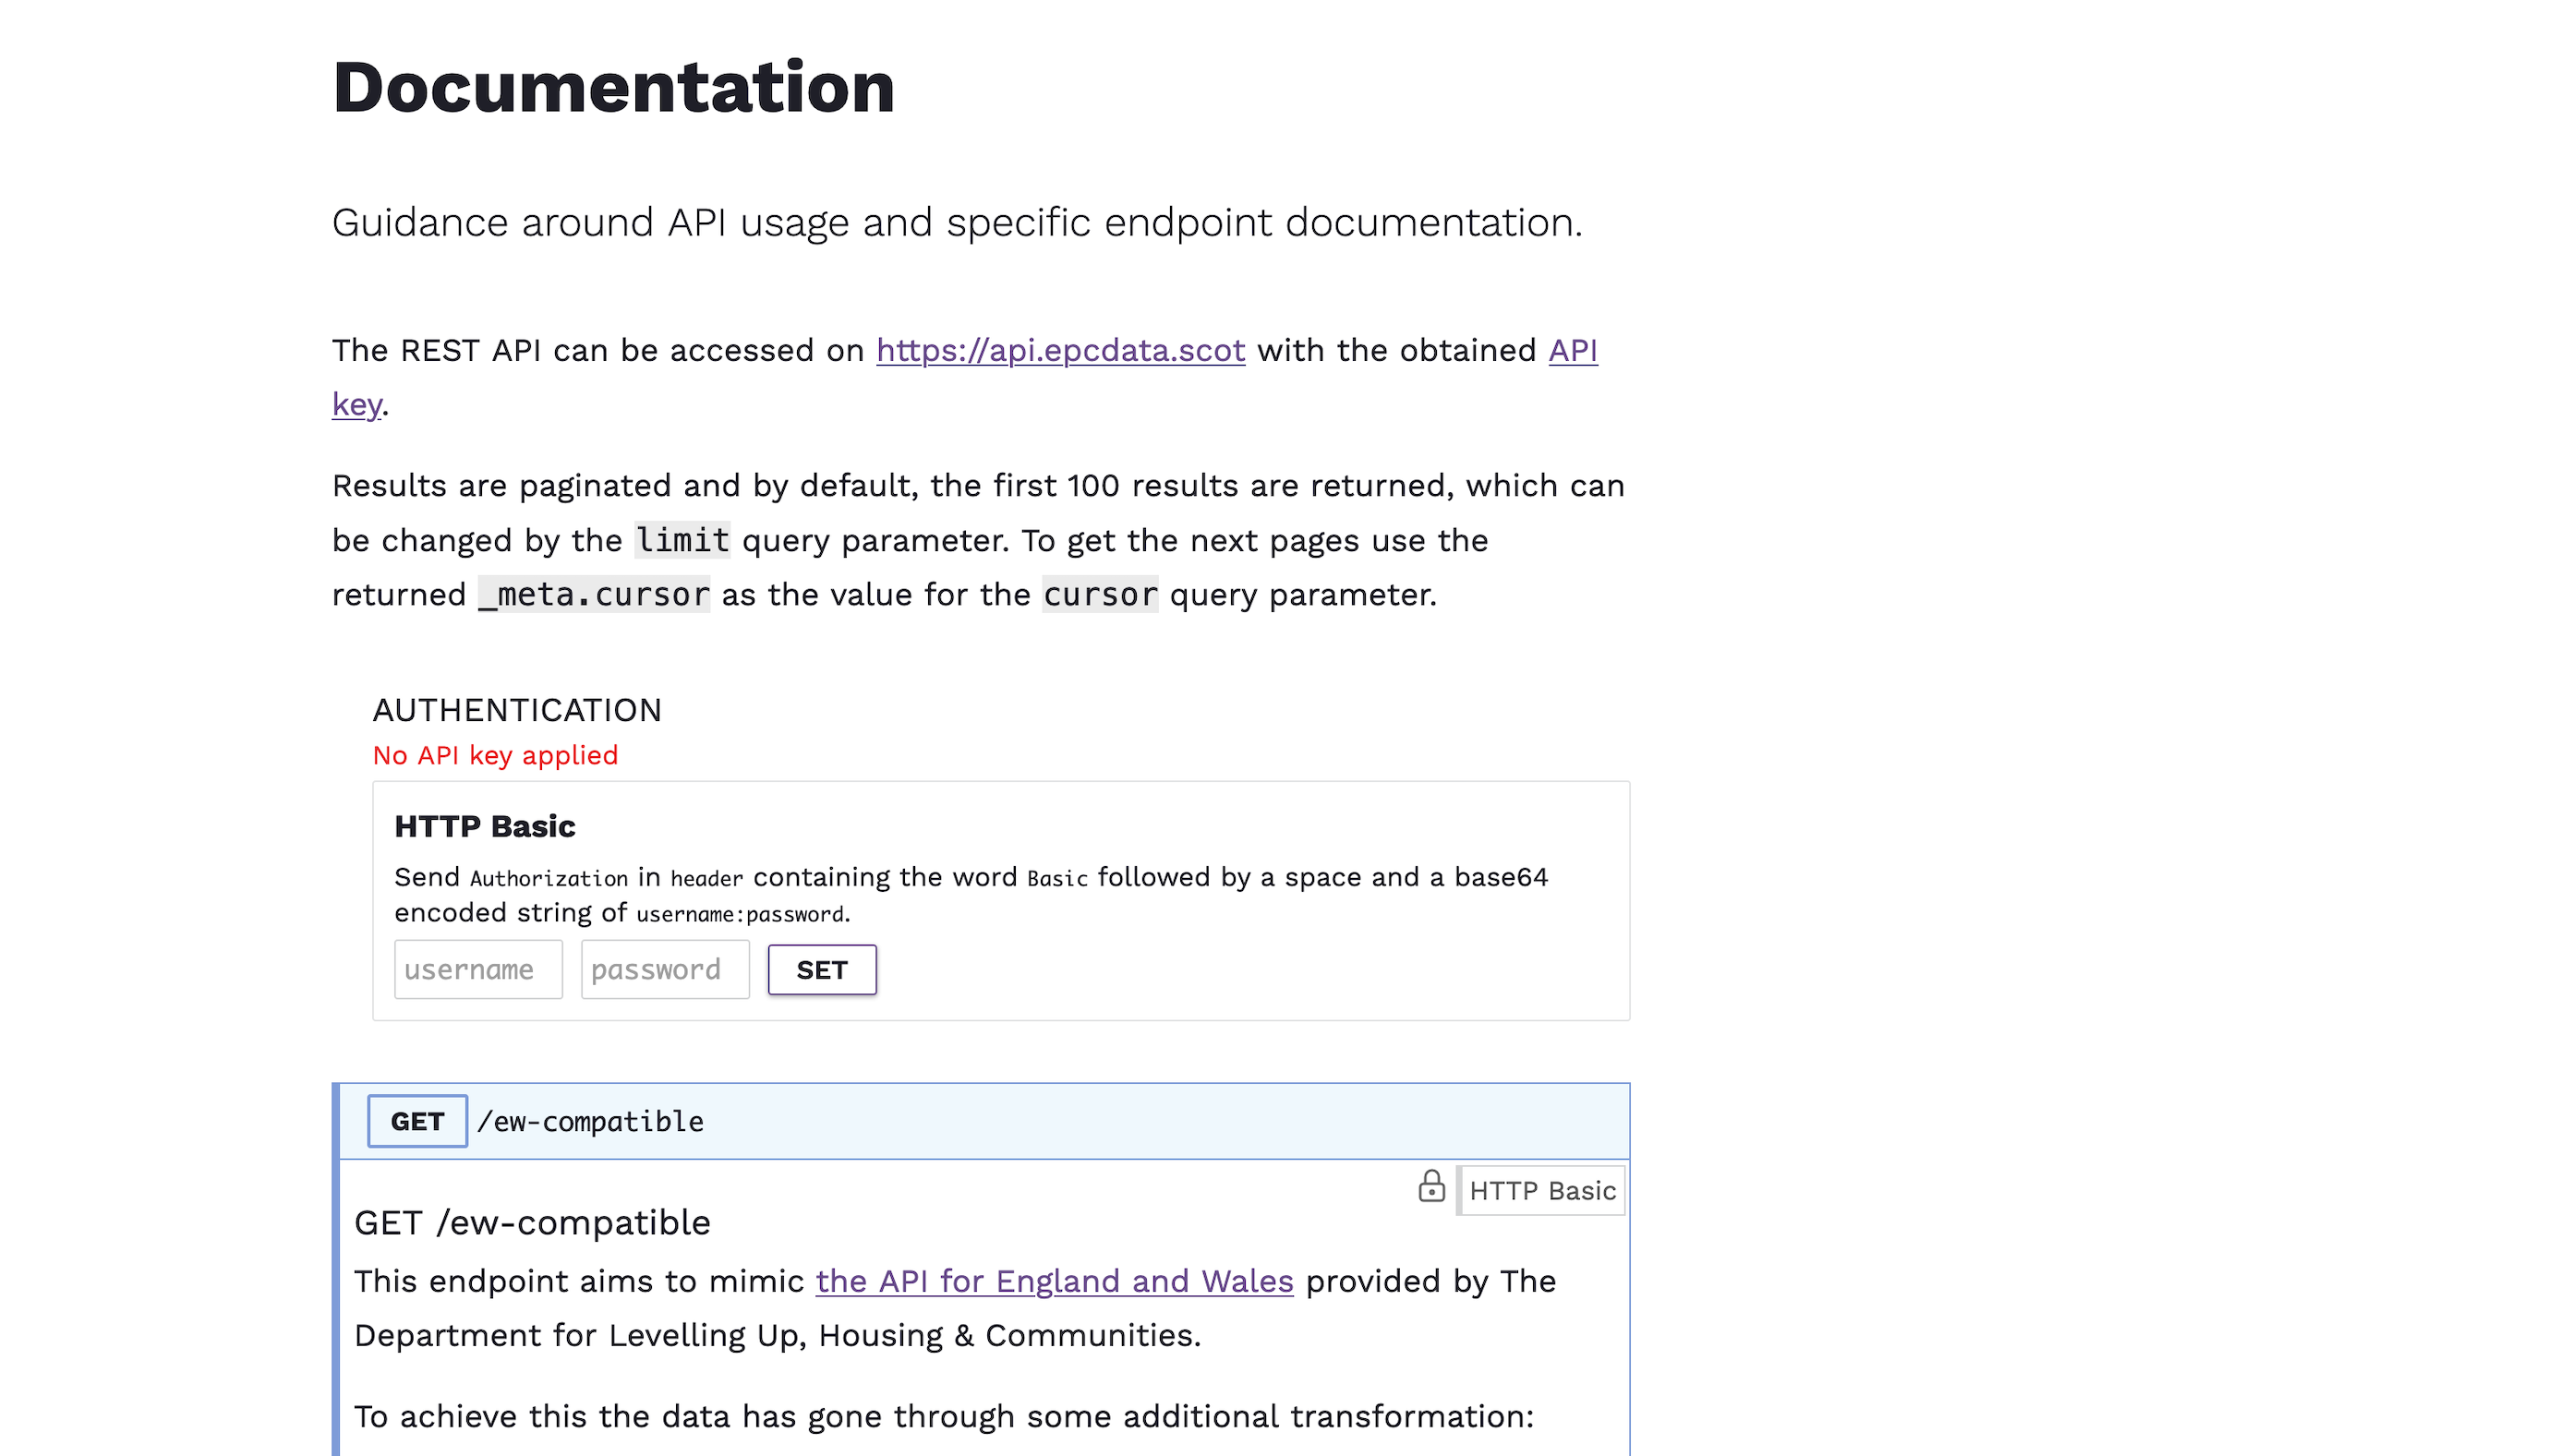2558x1456 pixels.
Task: Click the padlock icon beside HTTP Basic
Action: coord(1431,1186)
